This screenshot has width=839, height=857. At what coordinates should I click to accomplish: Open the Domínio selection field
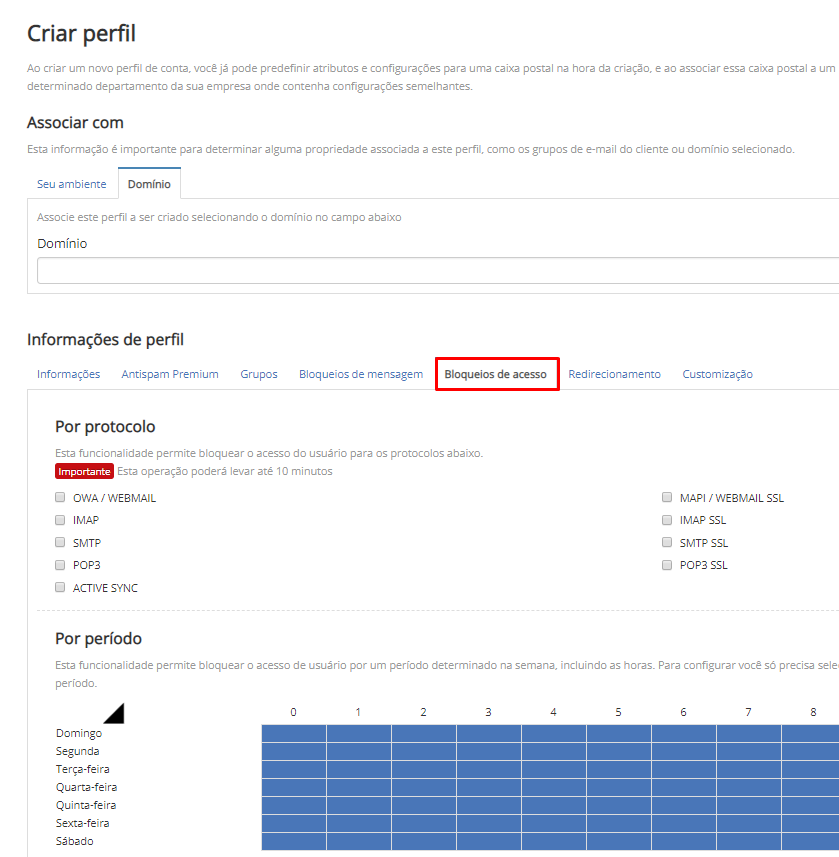click(x=437, y=271)
